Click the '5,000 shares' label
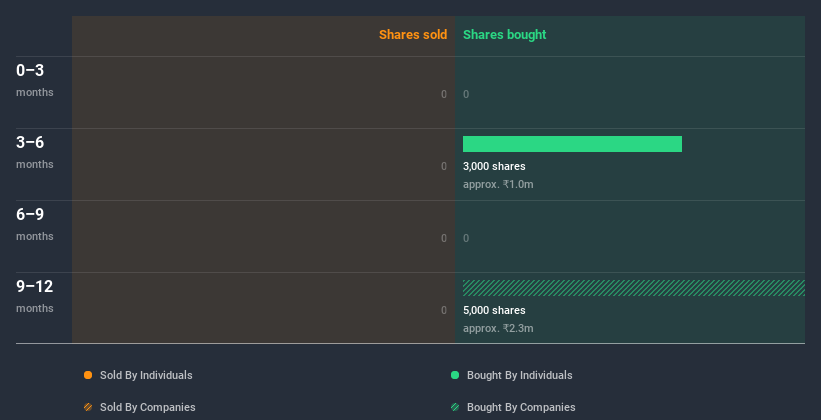 [494, 311]
